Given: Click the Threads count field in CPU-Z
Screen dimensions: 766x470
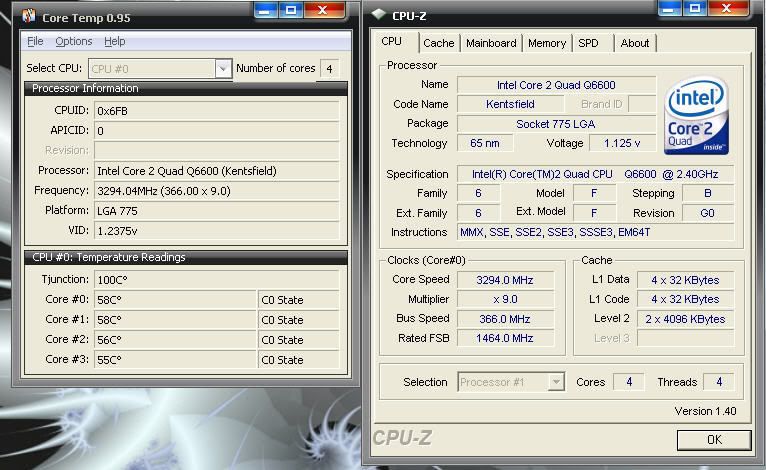Looking at the screenshot, I should click(719, 382).
